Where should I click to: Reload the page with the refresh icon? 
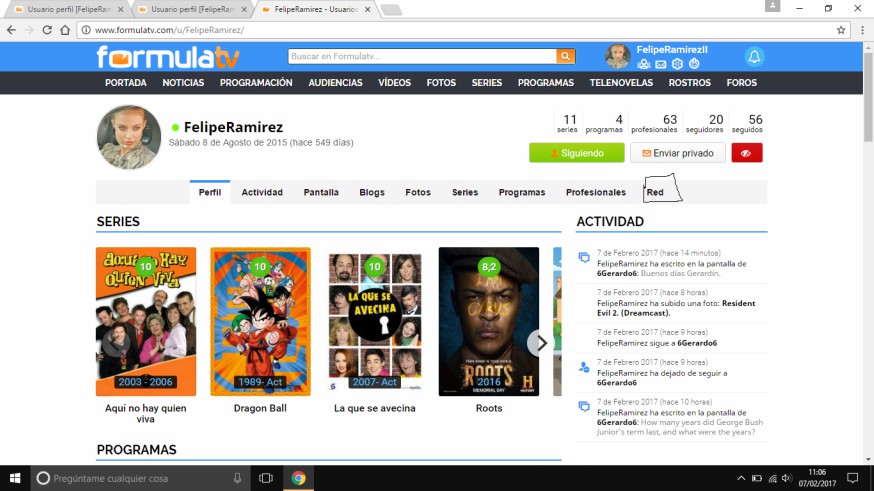point(47,30)
